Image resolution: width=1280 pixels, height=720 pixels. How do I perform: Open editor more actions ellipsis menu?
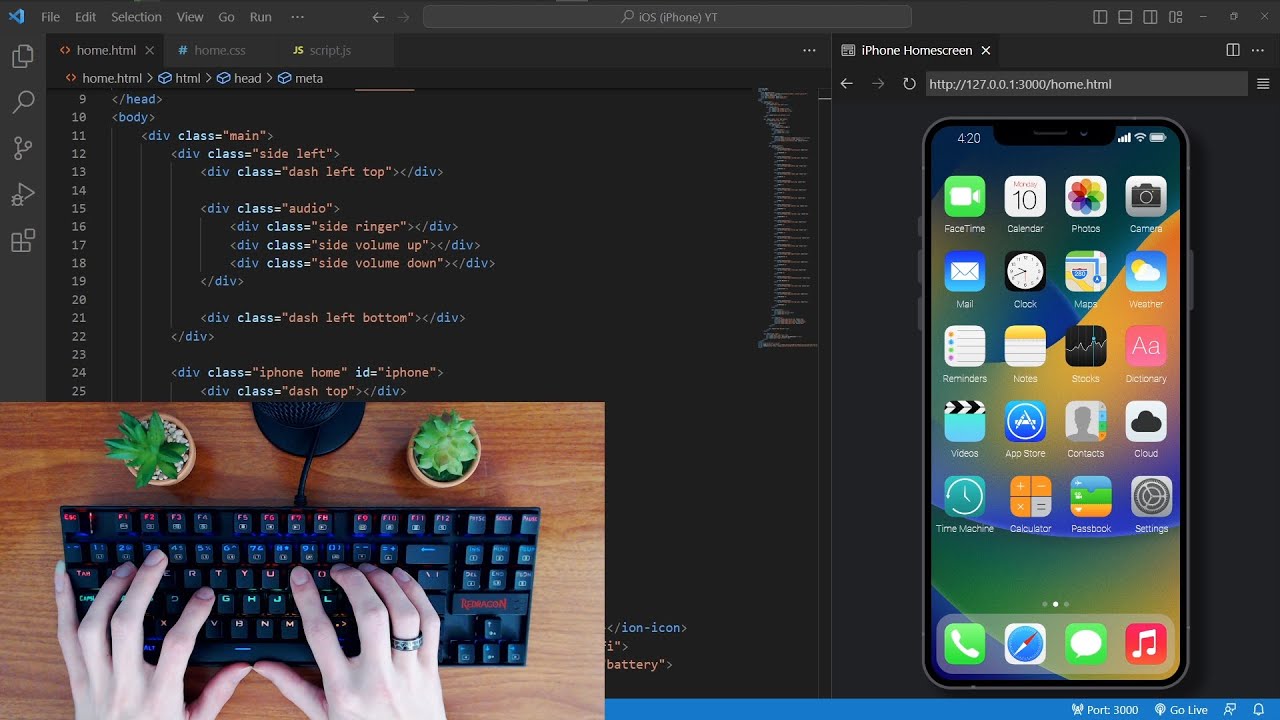(x=809, y=50)
